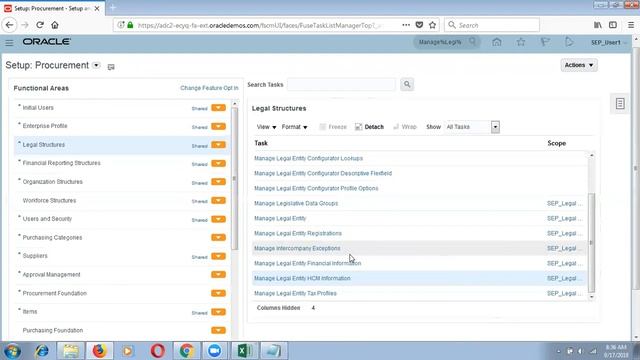The width and height of the screenshot is (640, 360).
Task: Expand the Setup: Procurement dropdown arrow
Action: [96, 65]
